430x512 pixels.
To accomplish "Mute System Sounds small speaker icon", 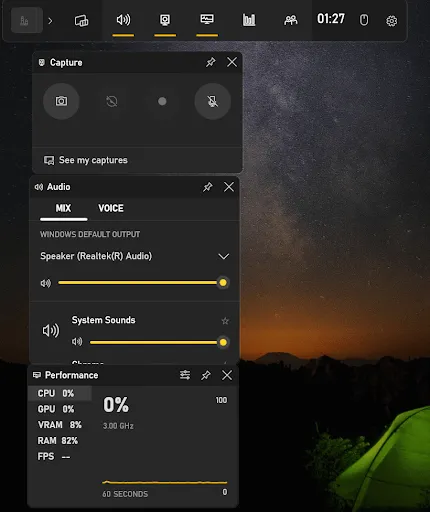I will pos(77,342).
